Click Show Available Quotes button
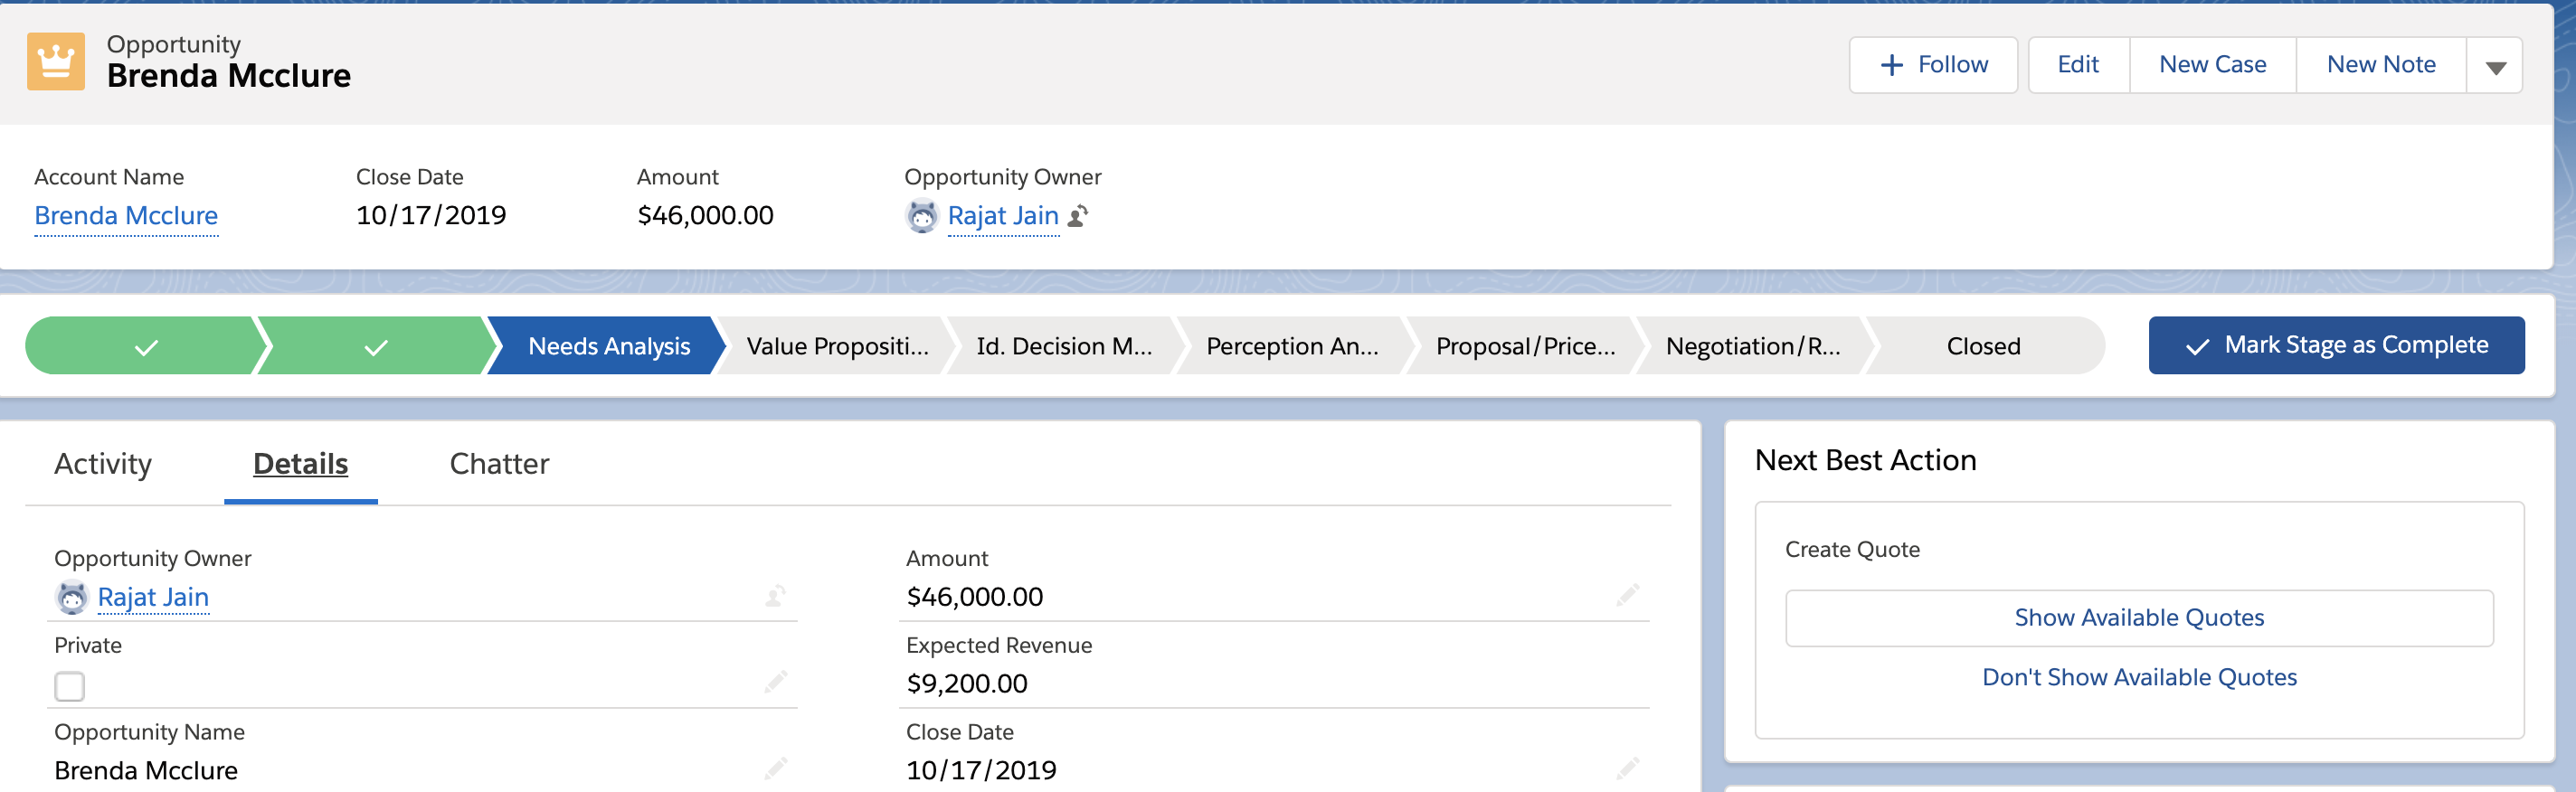This screenshot has height=792, width=2576. pos(2138,618)
